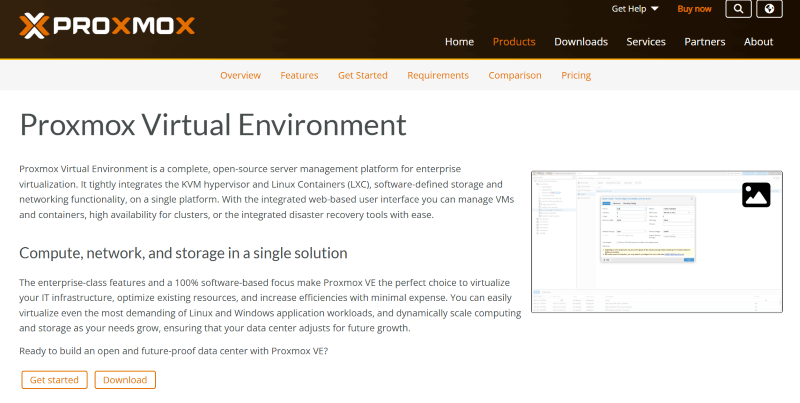
Task: Click the Buy now link
Action: 694,9
